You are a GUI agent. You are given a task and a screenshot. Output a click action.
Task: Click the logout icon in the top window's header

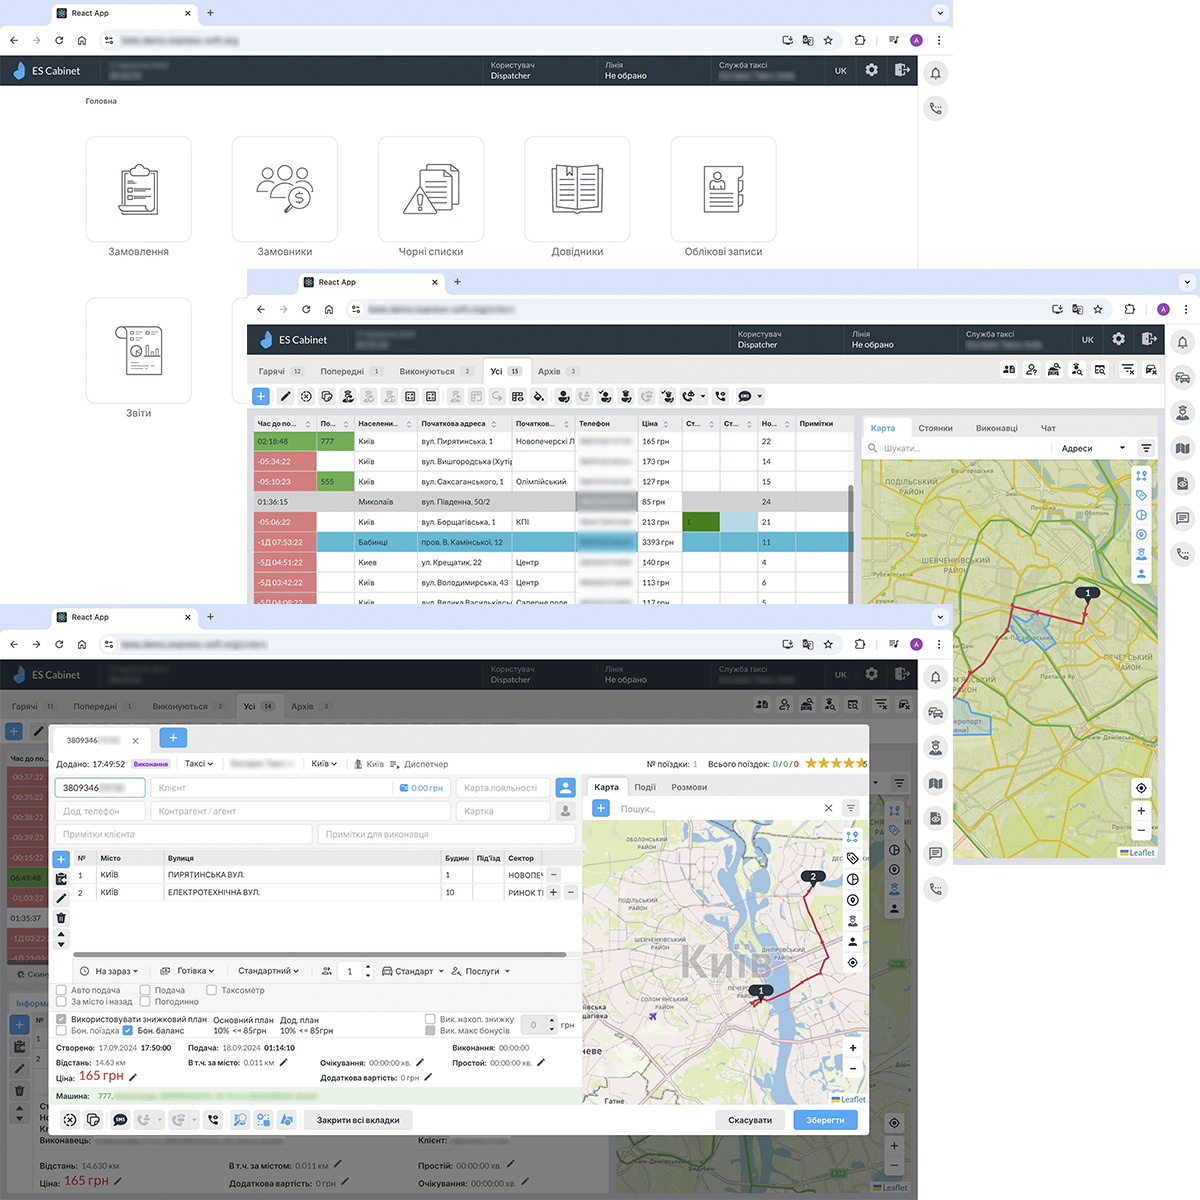pos(902,70)
